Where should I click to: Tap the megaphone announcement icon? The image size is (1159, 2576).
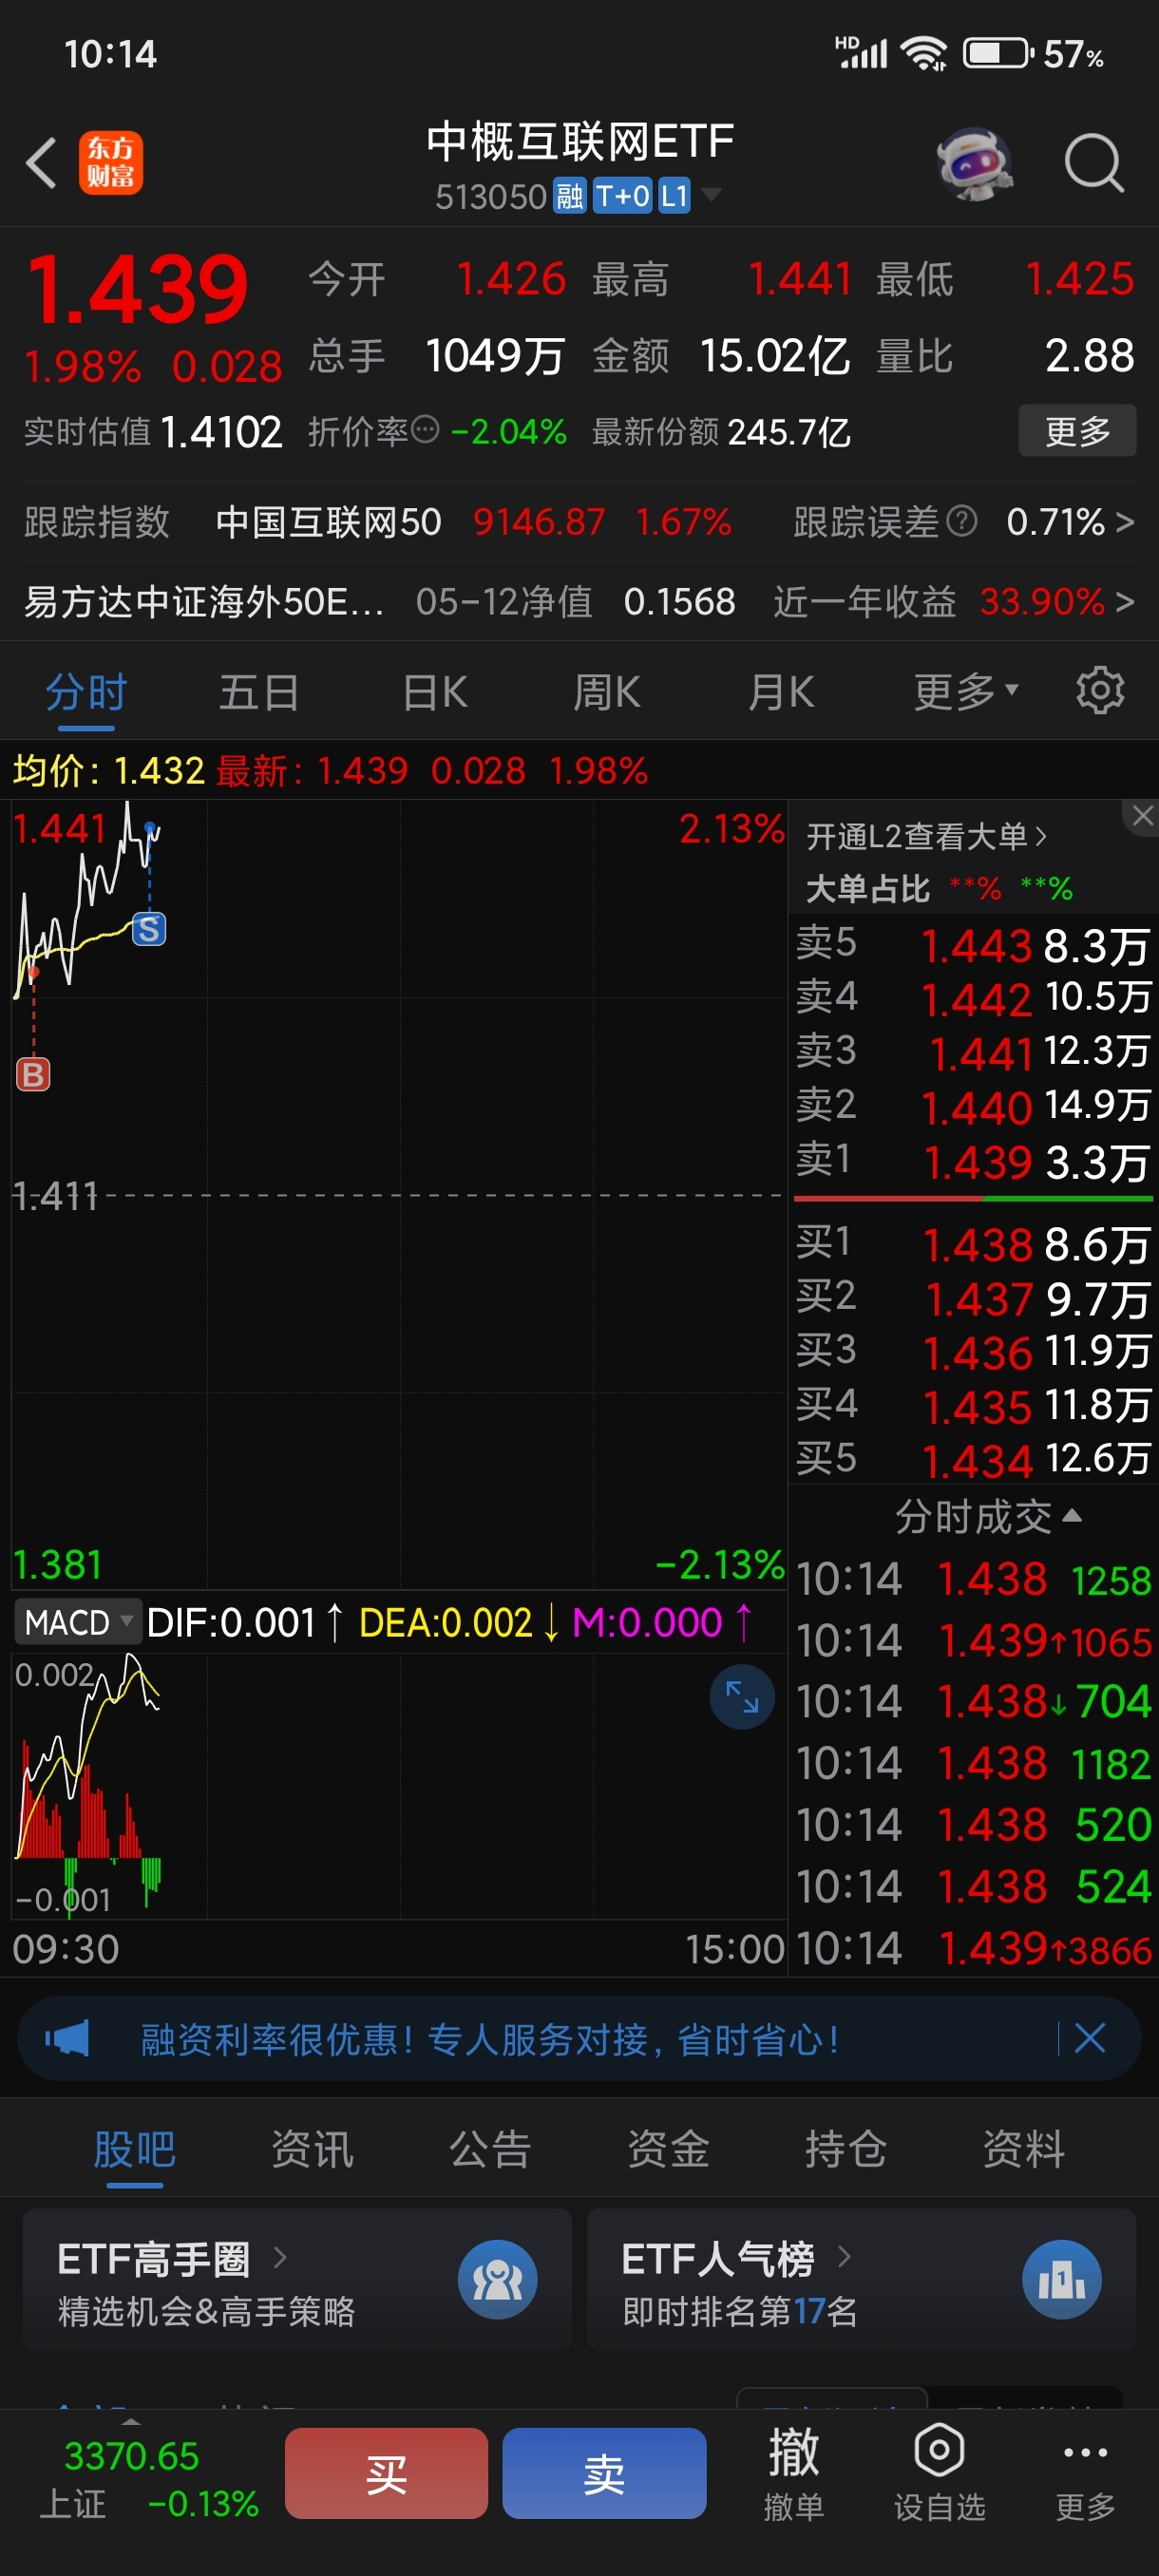pos(67,2038)
